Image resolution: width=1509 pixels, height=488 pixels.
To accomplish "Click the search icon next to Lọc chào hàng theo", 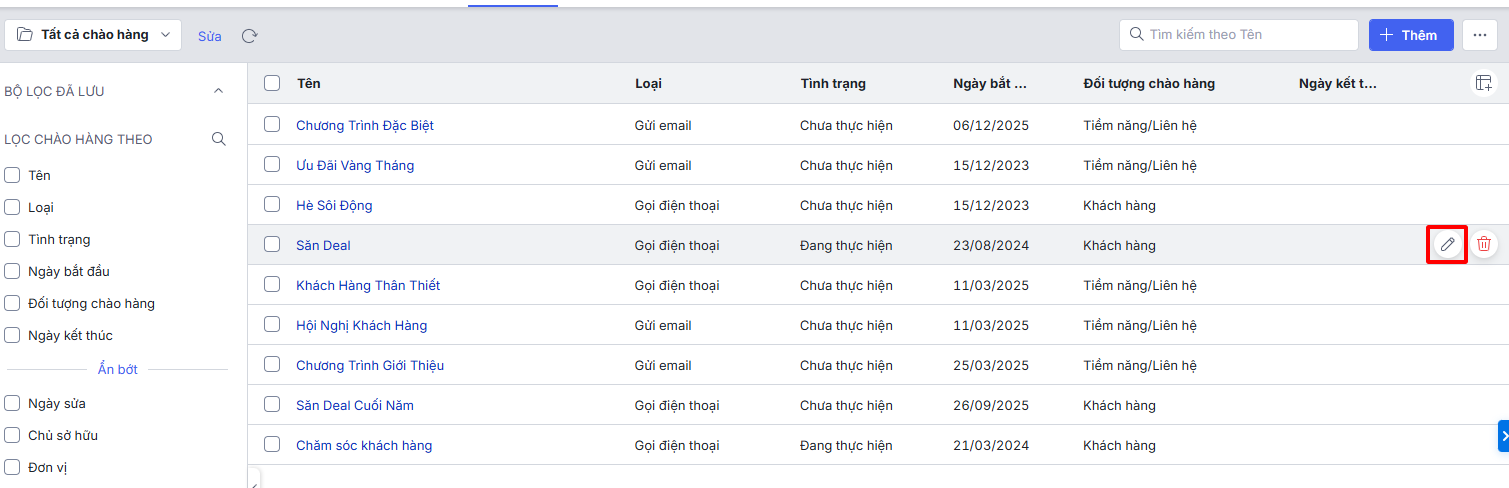I will pos(219,139).
